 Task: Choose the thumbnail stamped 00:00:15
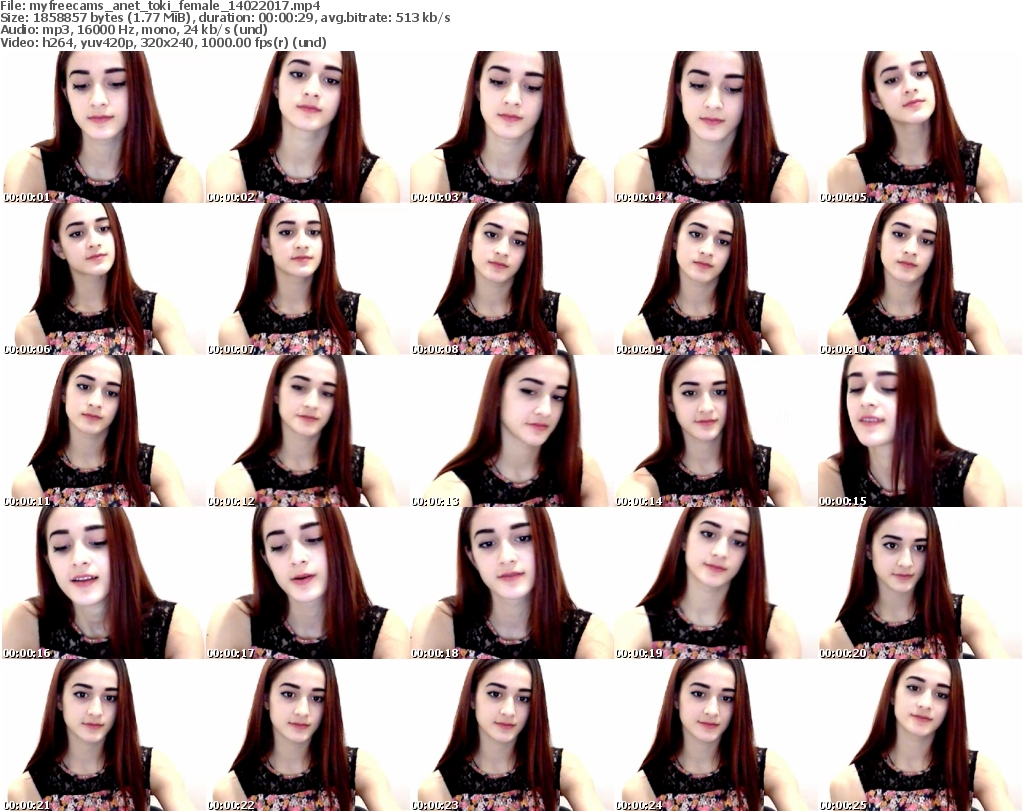click(920, 431)
